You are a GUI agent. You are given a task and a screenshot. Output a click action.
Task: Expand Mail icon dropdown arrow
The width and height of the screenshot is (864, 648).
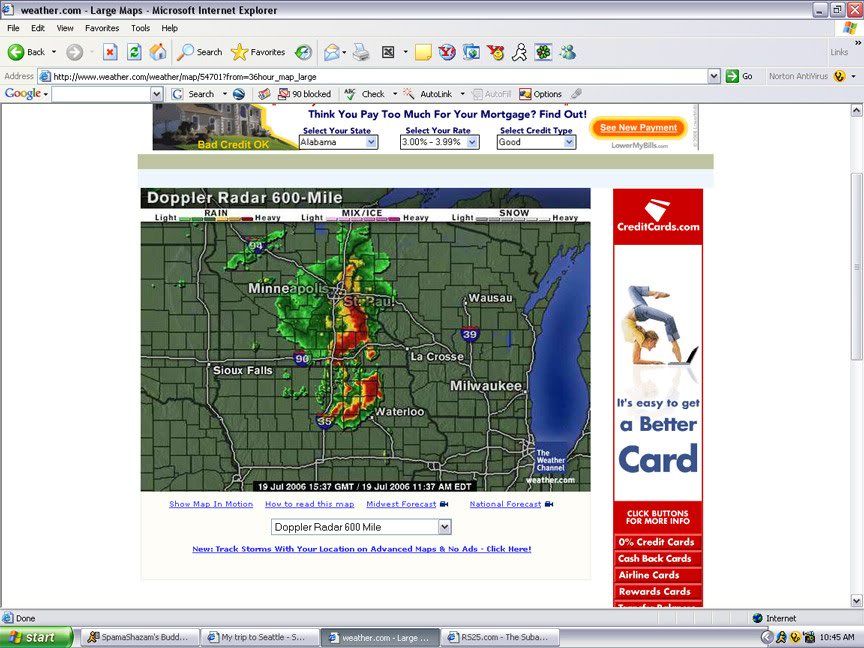pyautogui.click(x=344, y=52)
